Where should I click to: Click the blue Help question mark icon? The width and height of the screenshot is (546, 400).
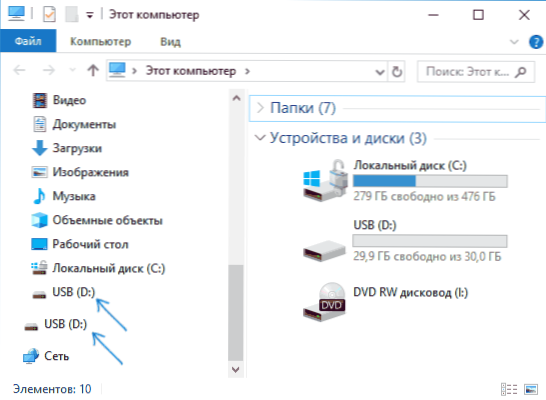coord(536,42)
